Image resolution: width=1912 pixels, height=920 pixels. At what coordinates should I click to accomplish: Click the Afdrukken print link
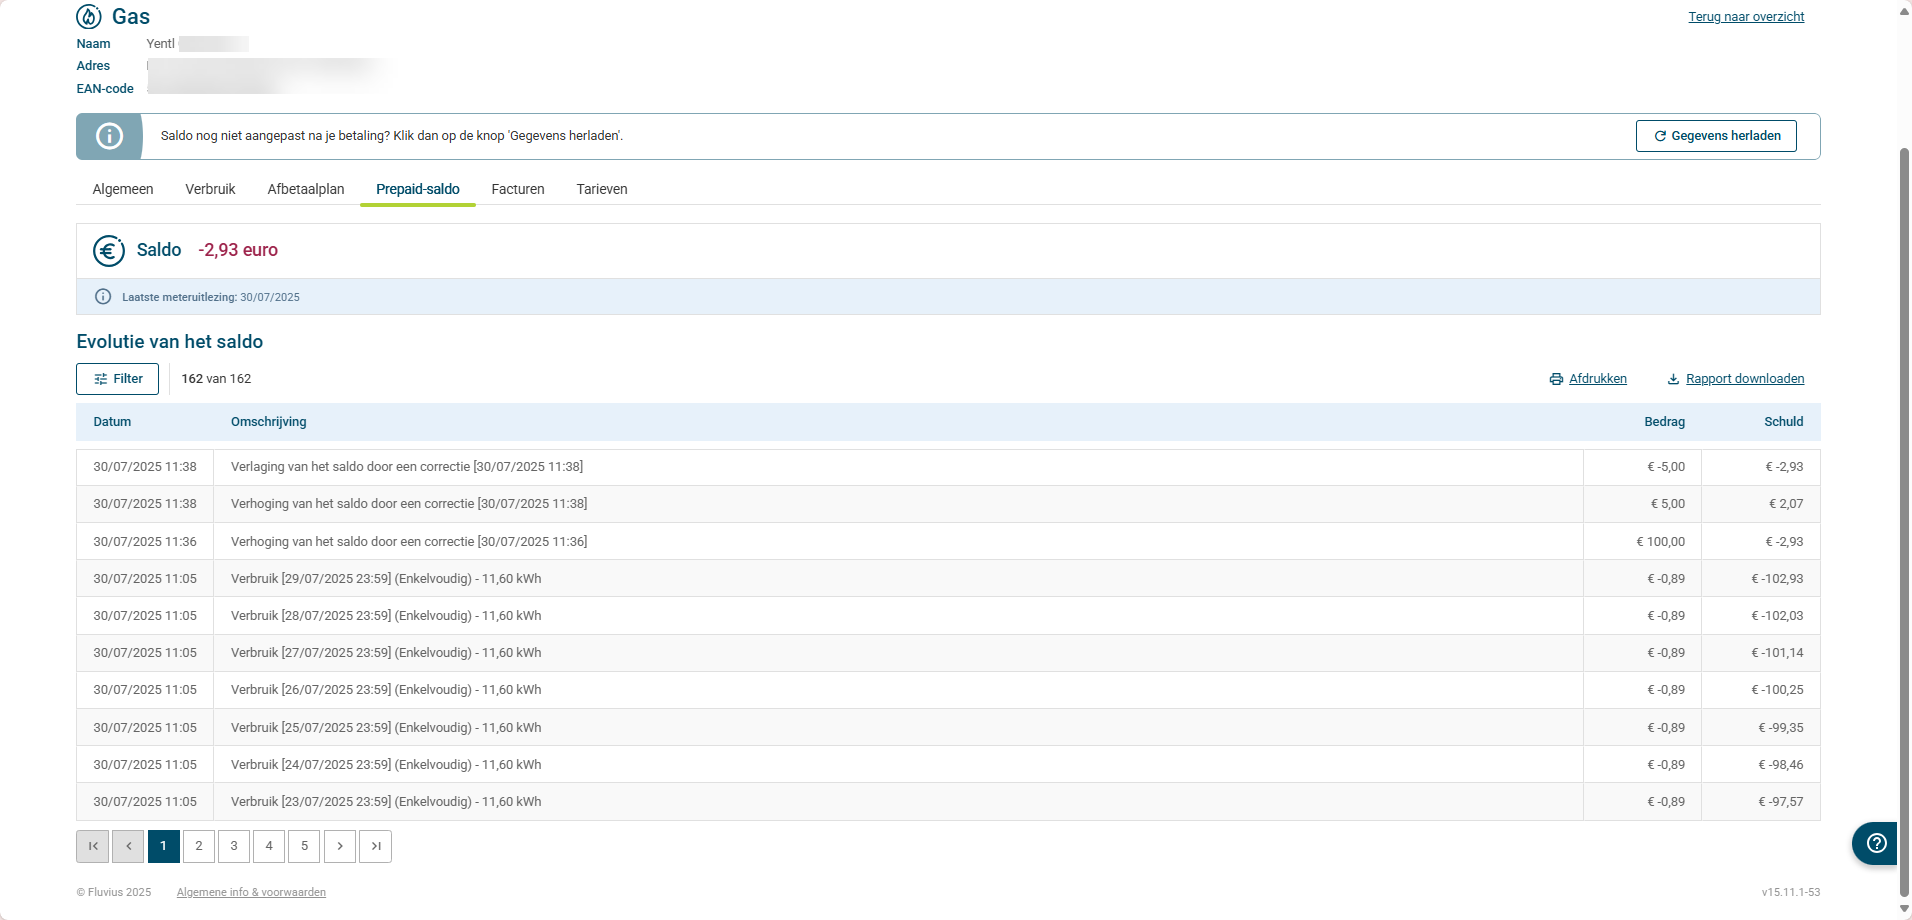point(1597,379)
